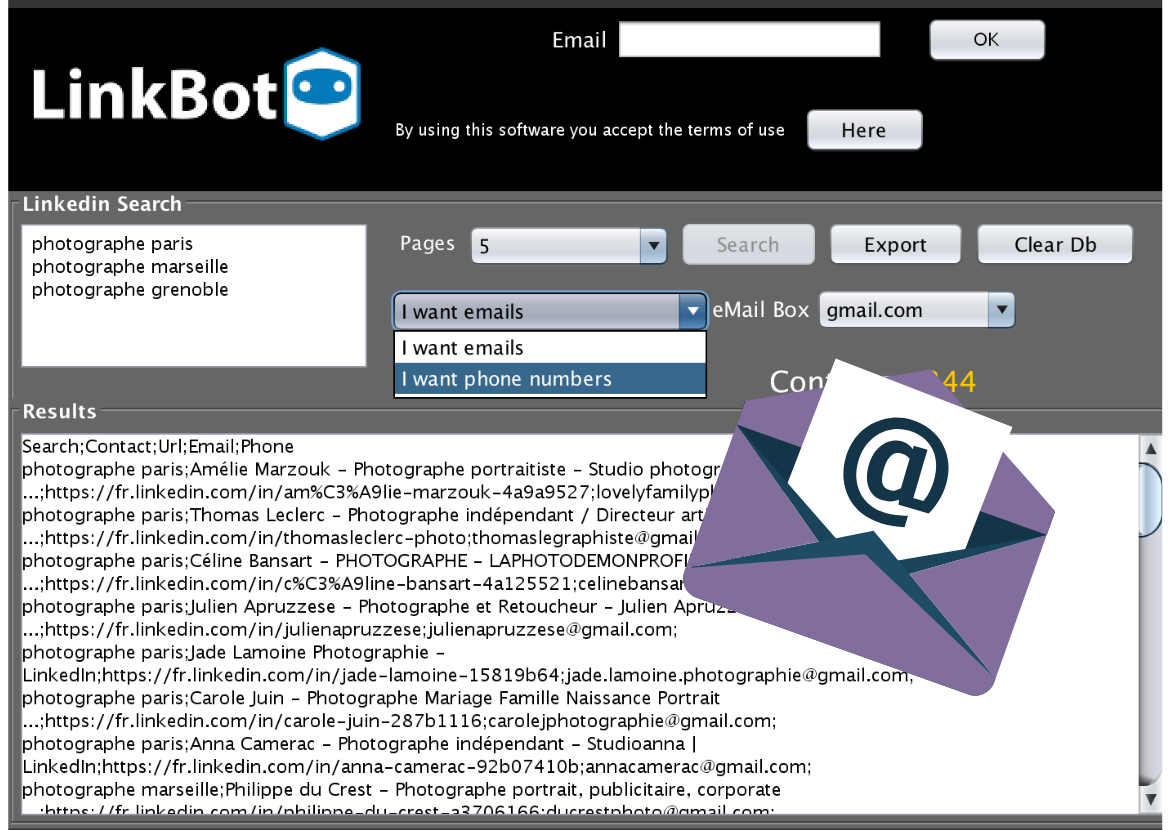This screenshot has width=1172, height=830.
Task: Click the Julien Apruzzese result row
Action: click(378, 606)
